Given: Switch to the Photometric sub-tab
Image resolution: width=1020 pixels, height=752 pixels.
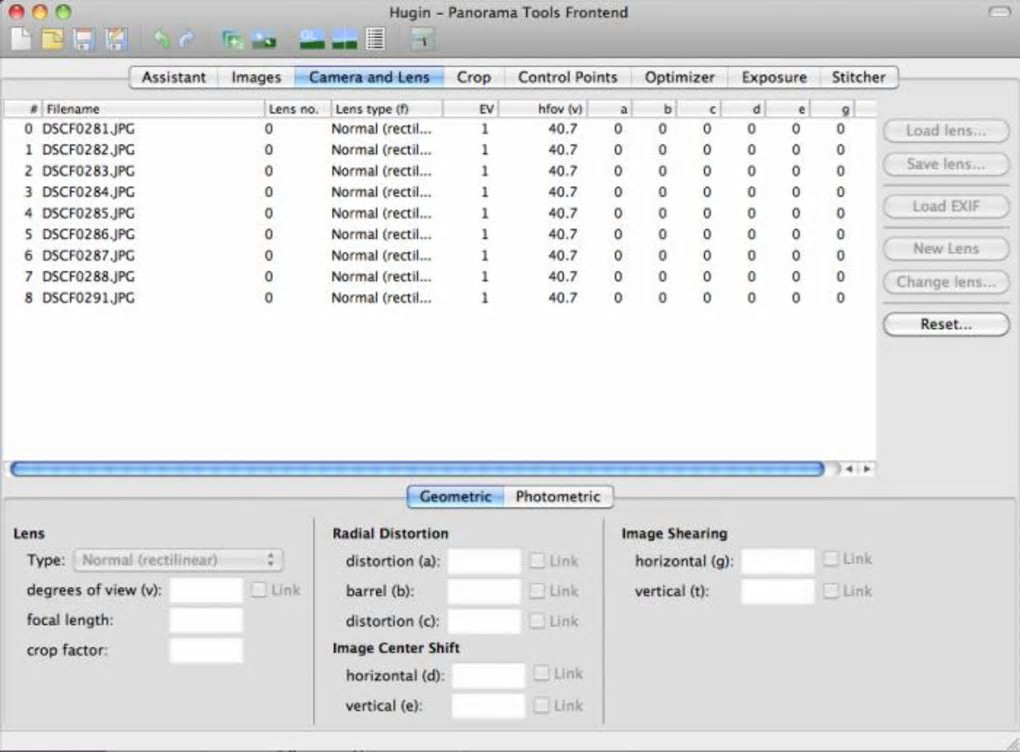Looking at the screenshot, I should 558,496.
